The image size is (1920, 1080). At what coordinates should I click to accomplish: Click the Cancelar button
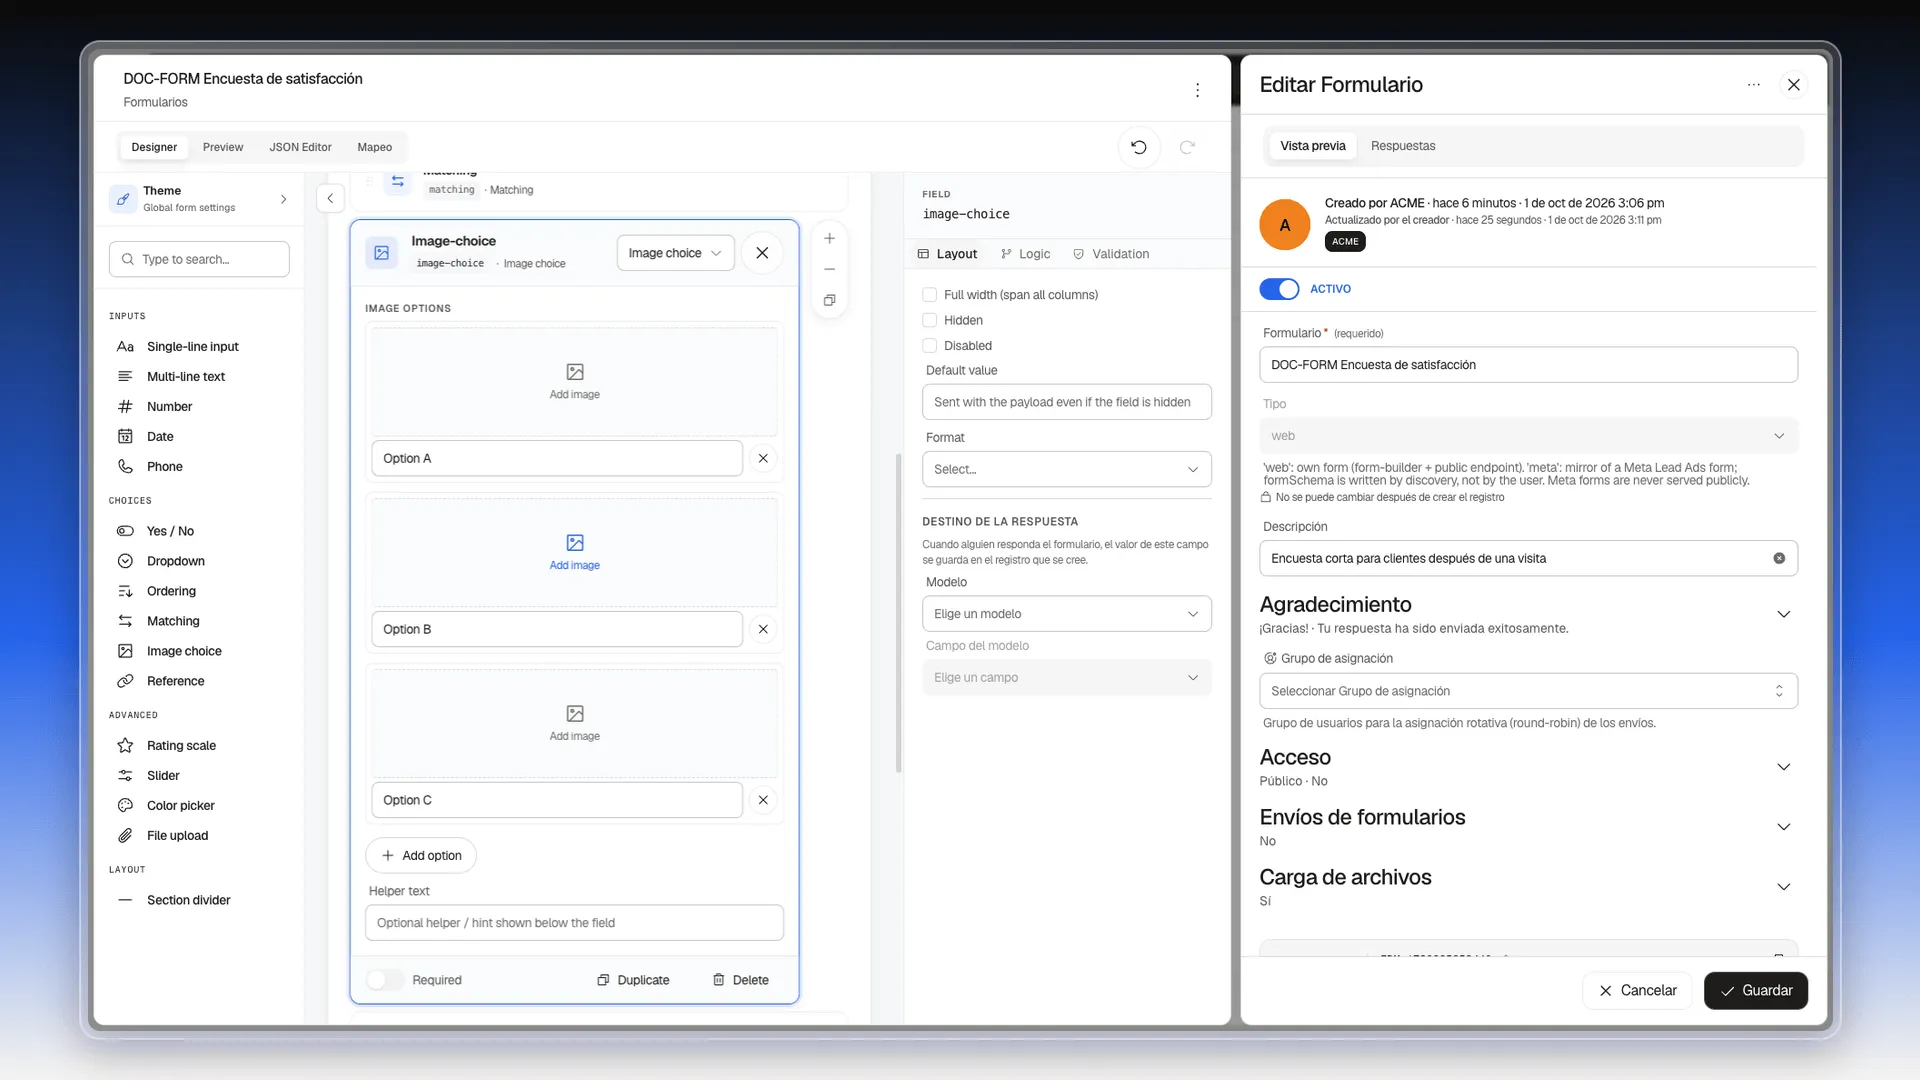point(1637,991)
